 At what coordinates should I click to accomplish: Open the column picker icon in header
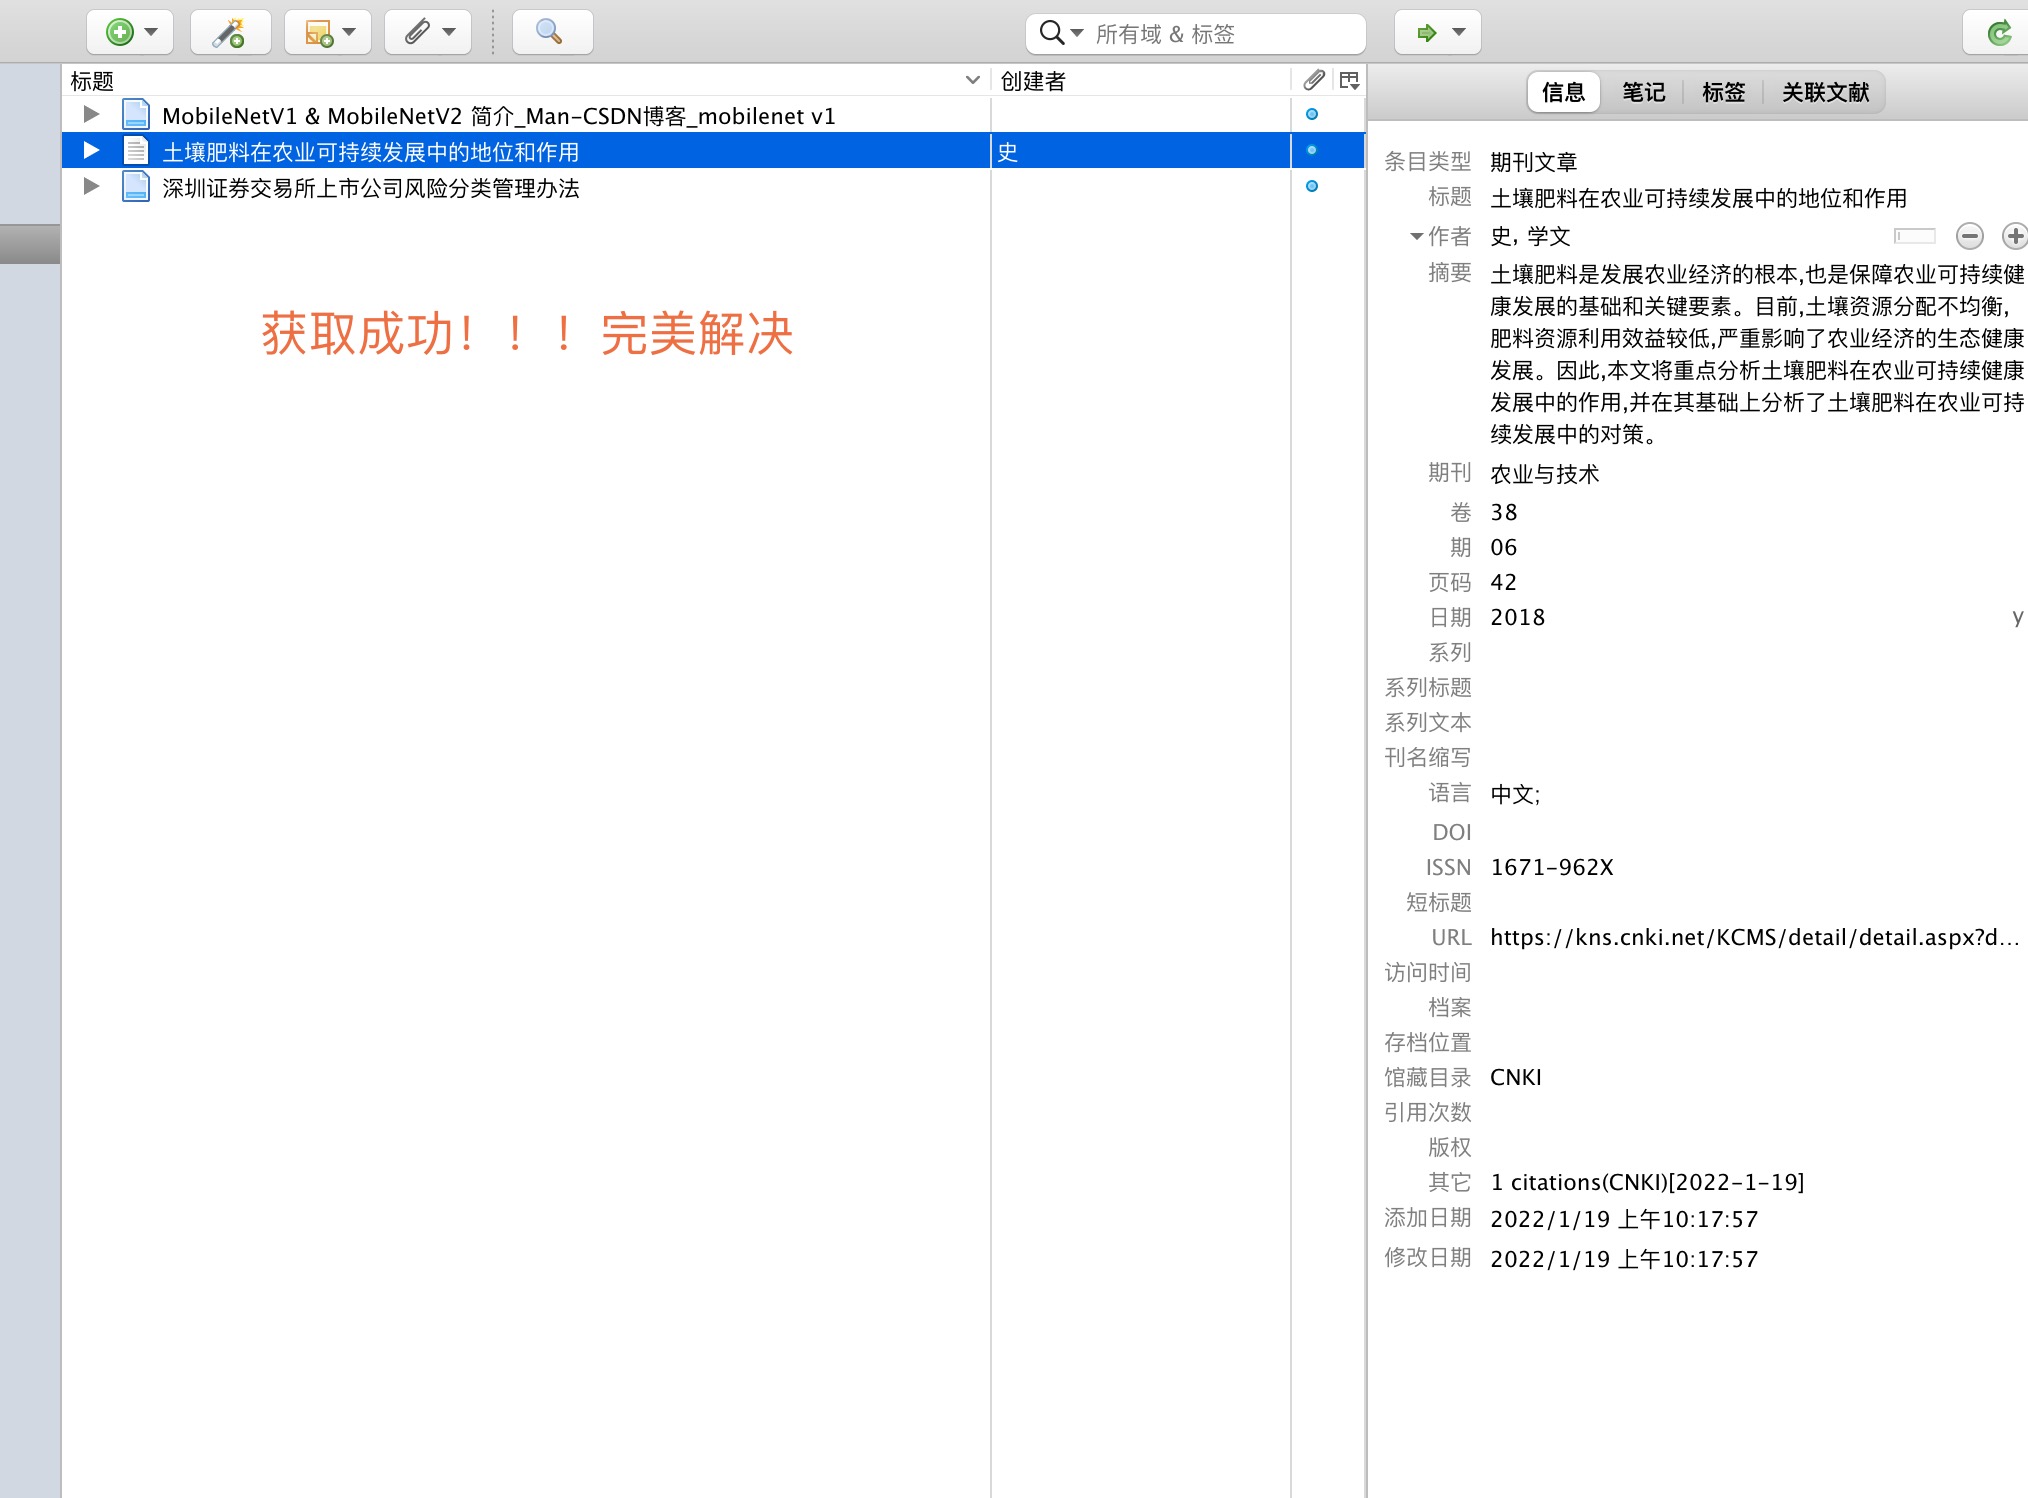tap(1349, 80)
